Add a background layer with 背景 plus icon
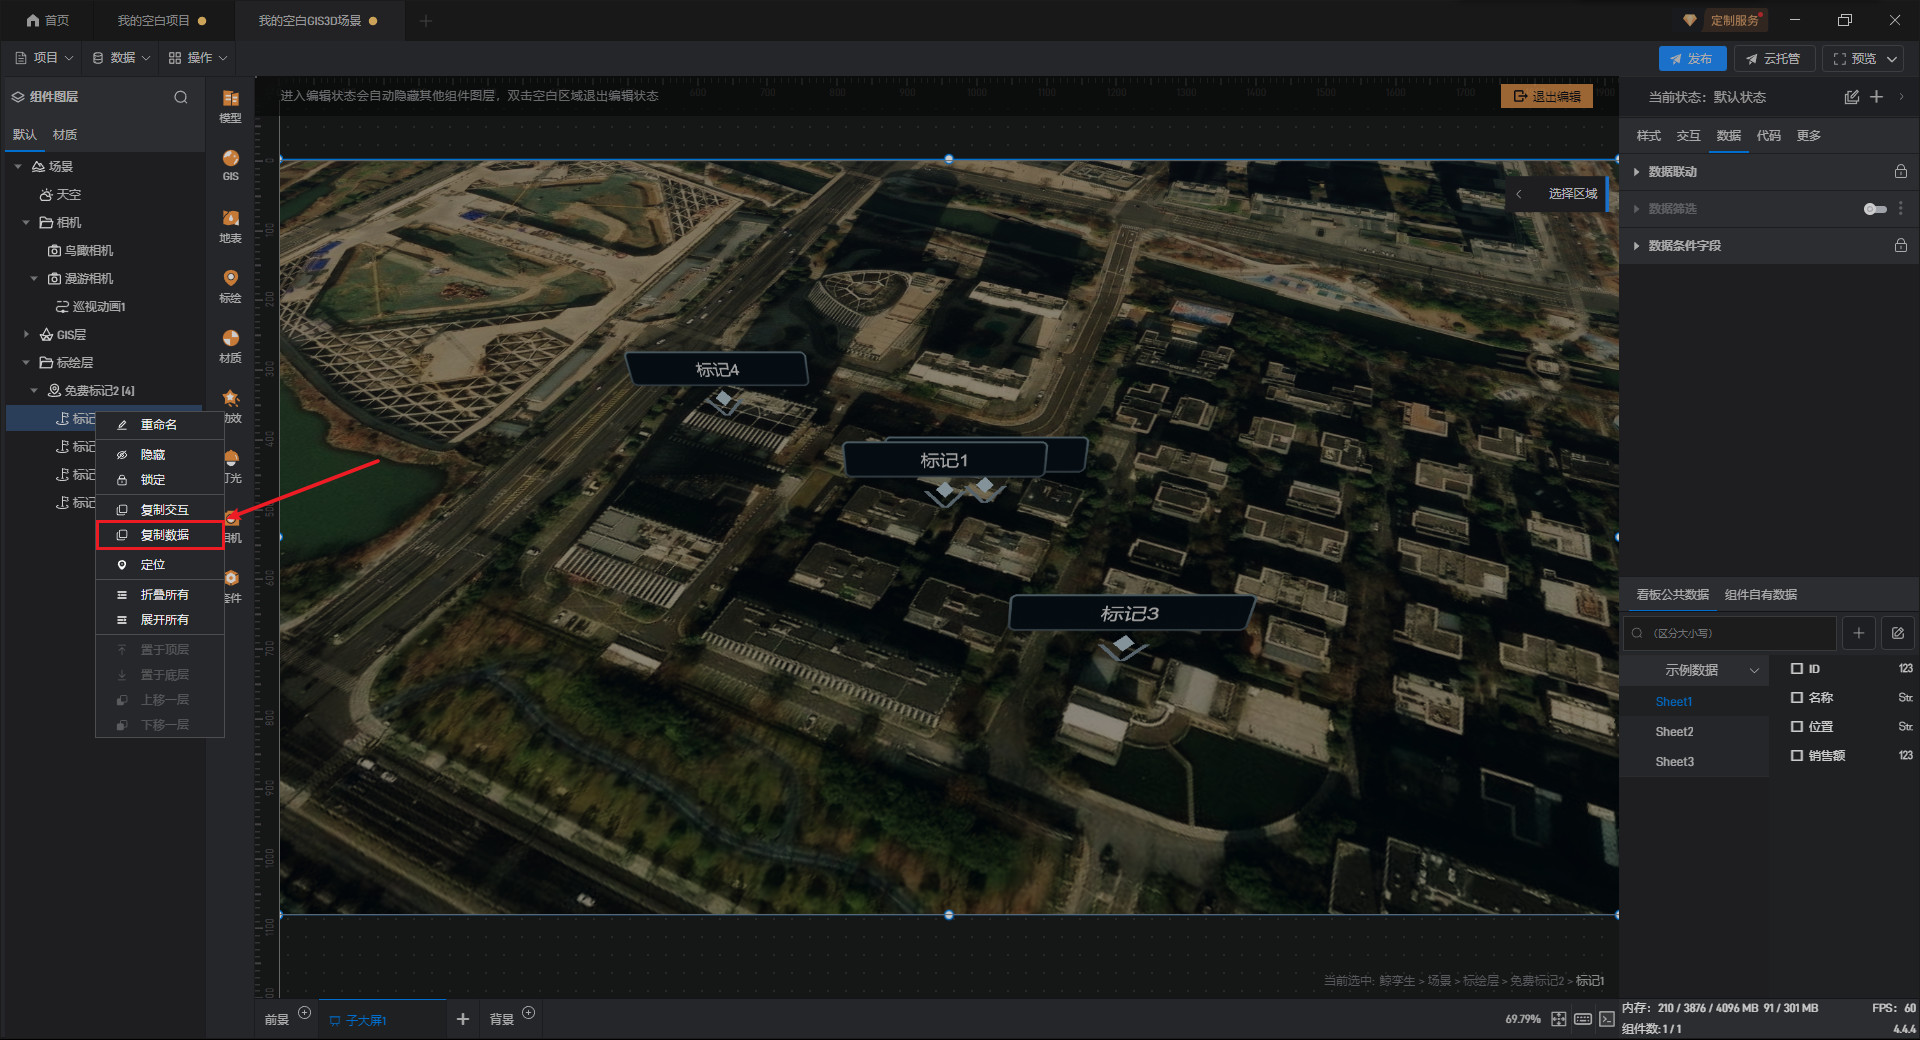 (x=529, y=1013)
